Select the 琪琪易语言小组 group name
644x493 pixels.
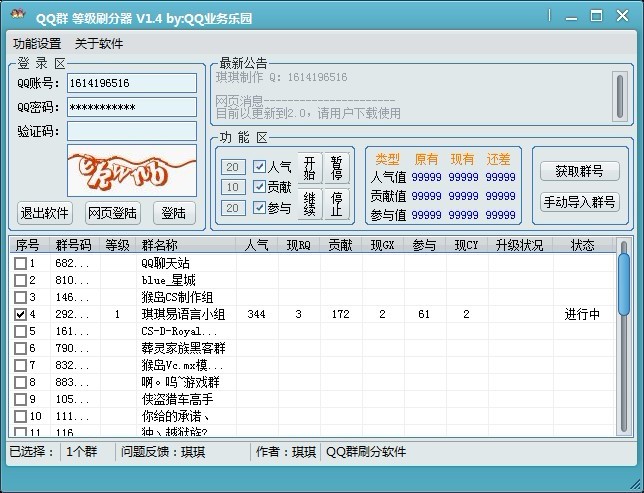(x=183, y=315)
